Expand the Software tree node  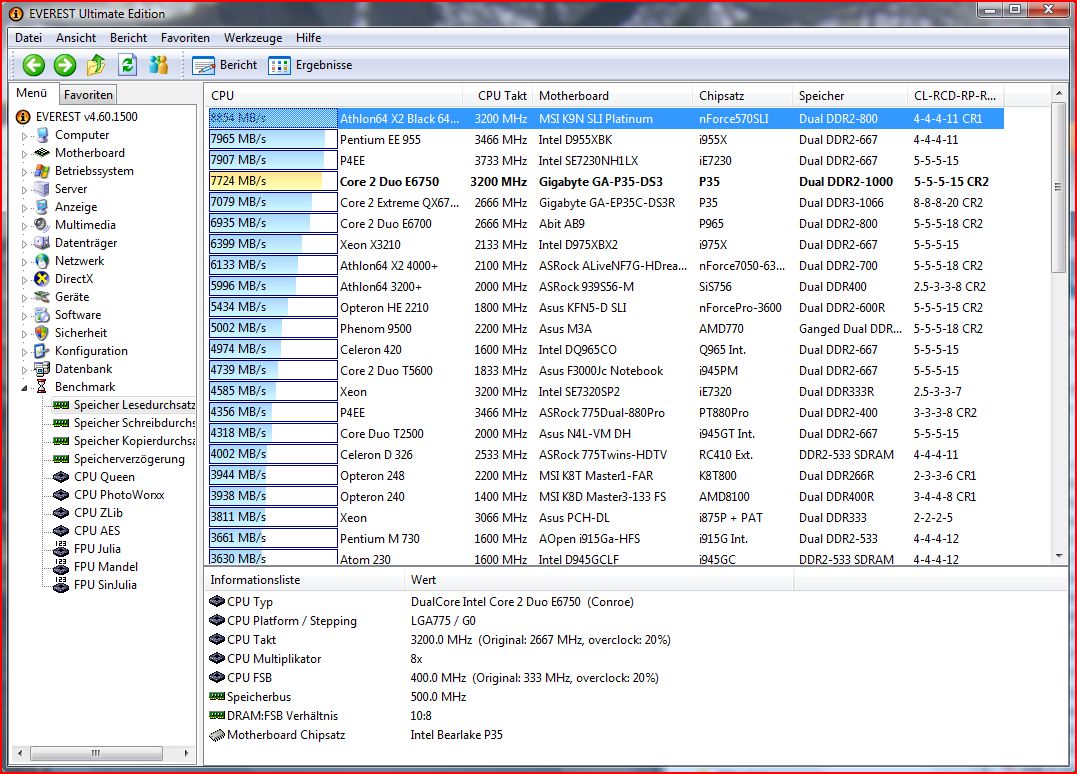coord(24,315)
